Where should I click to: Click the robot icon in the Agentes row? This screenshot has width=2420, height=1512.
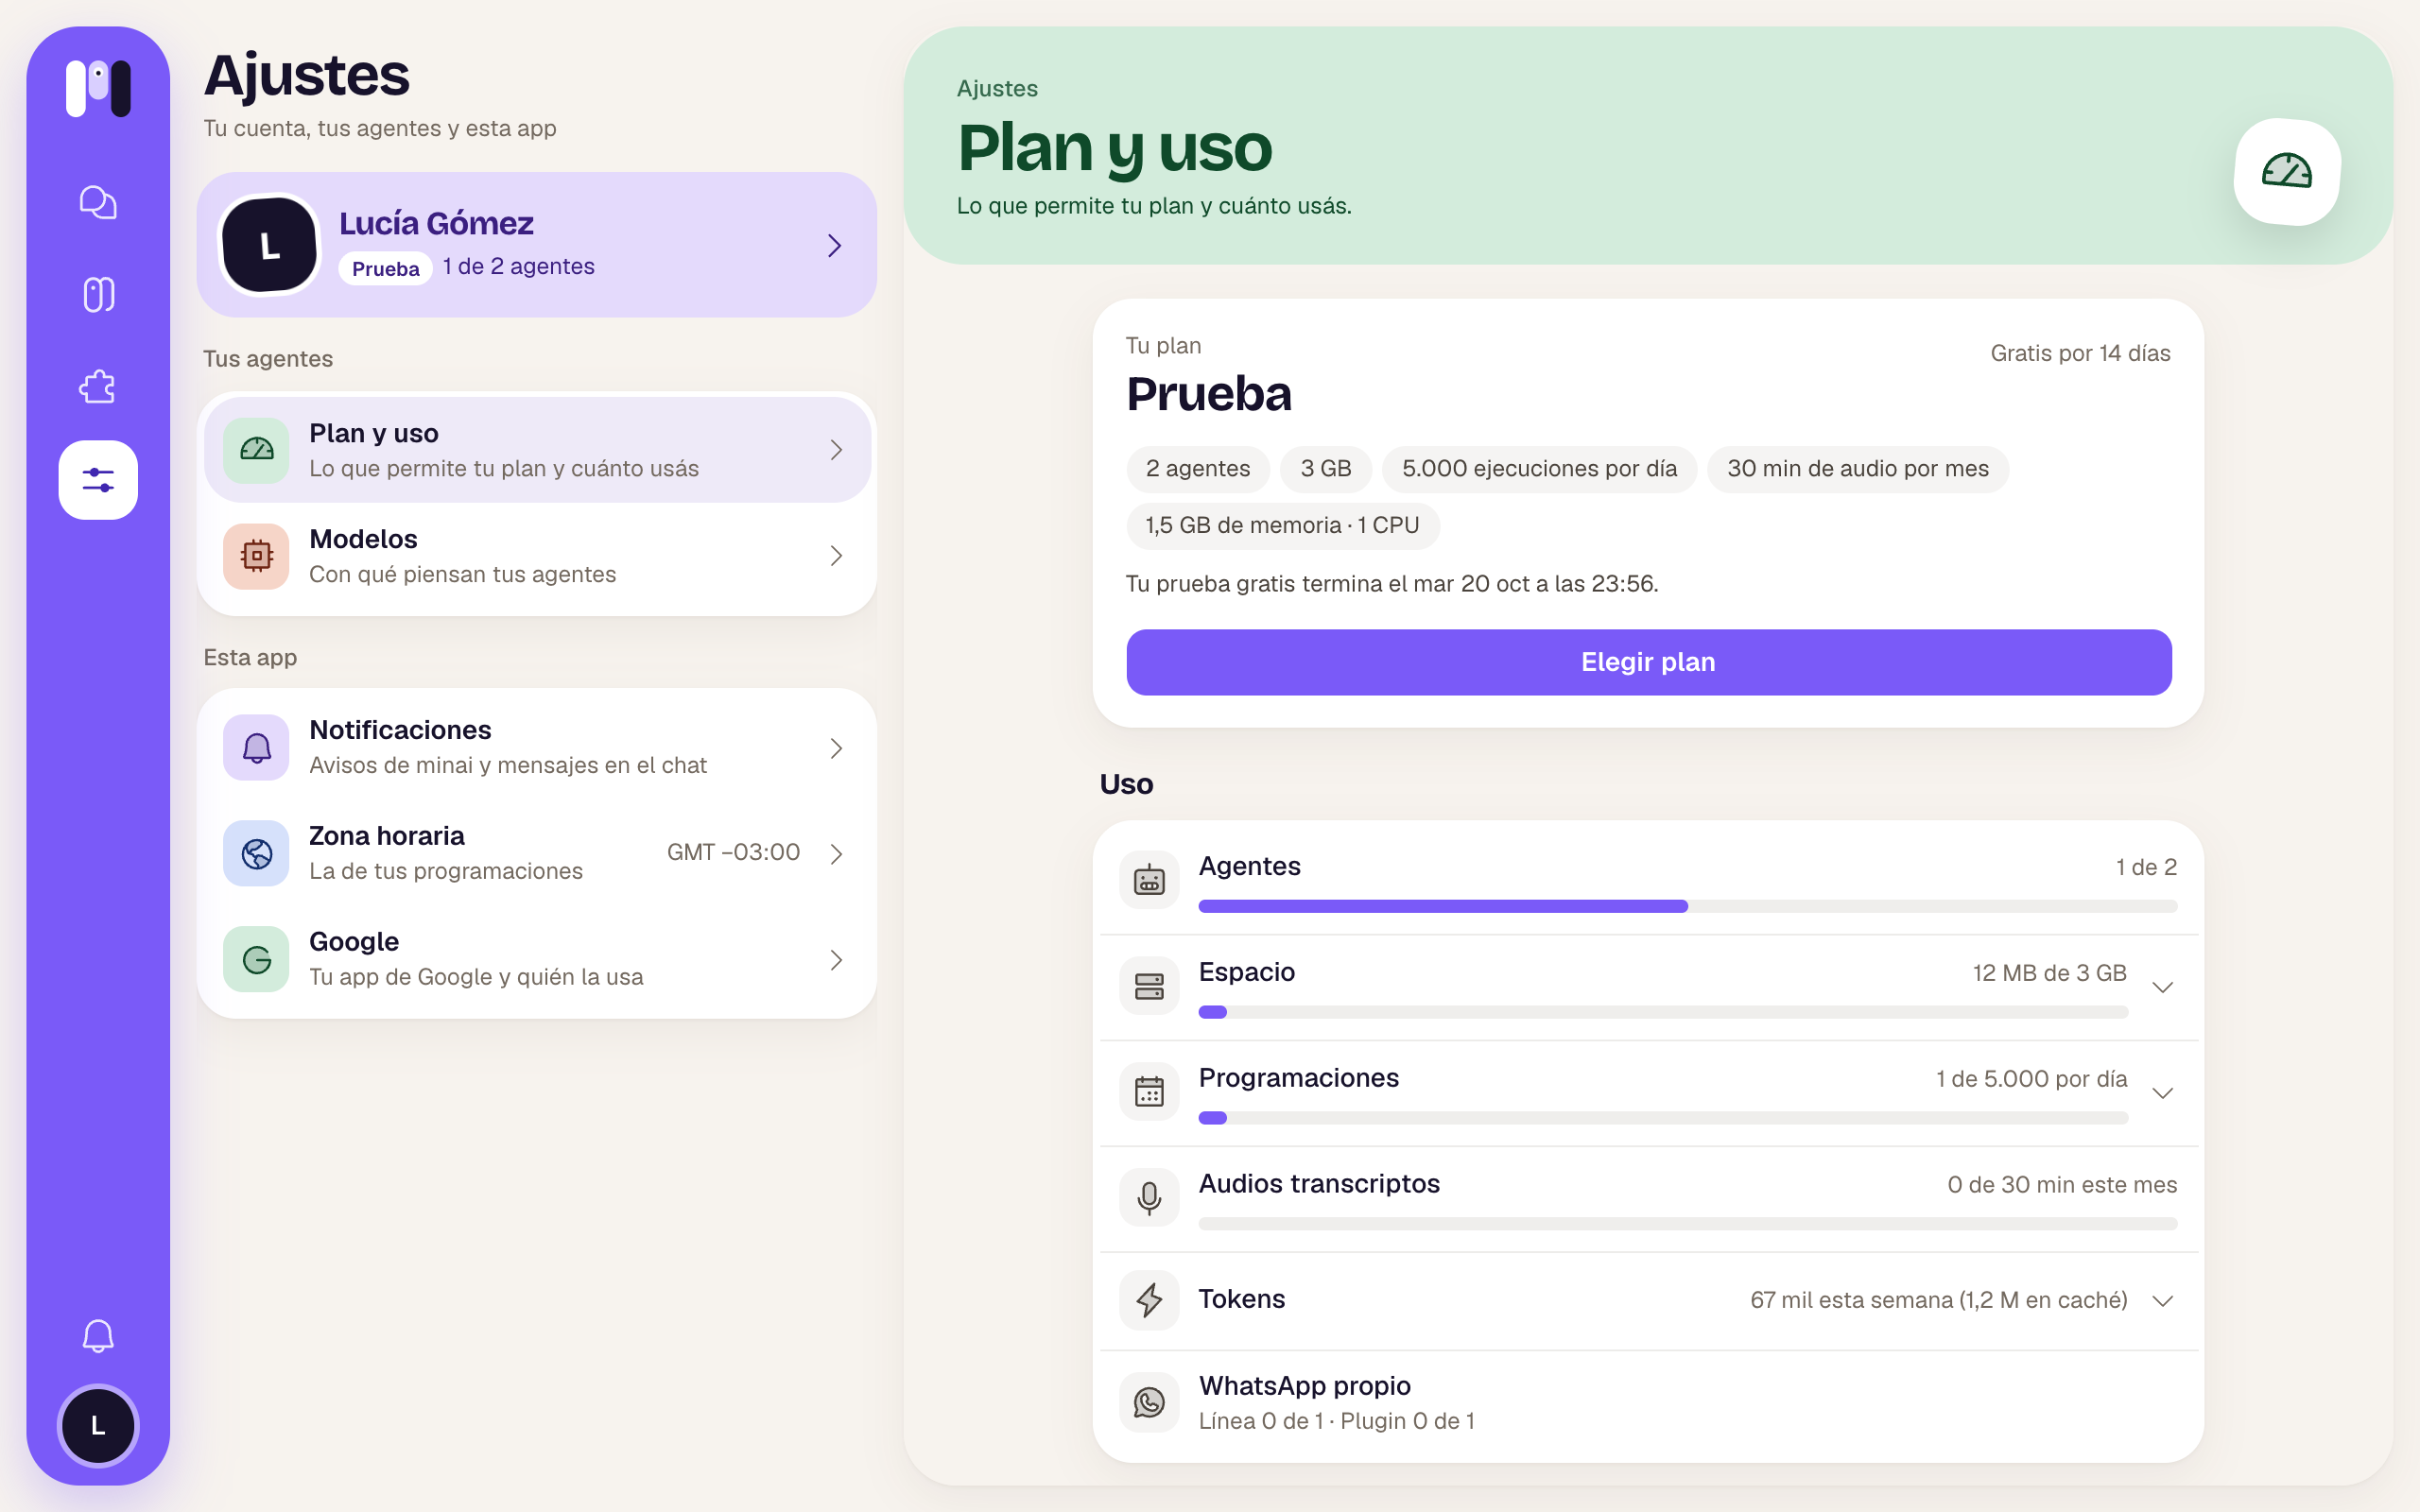tap(1149, 880)
